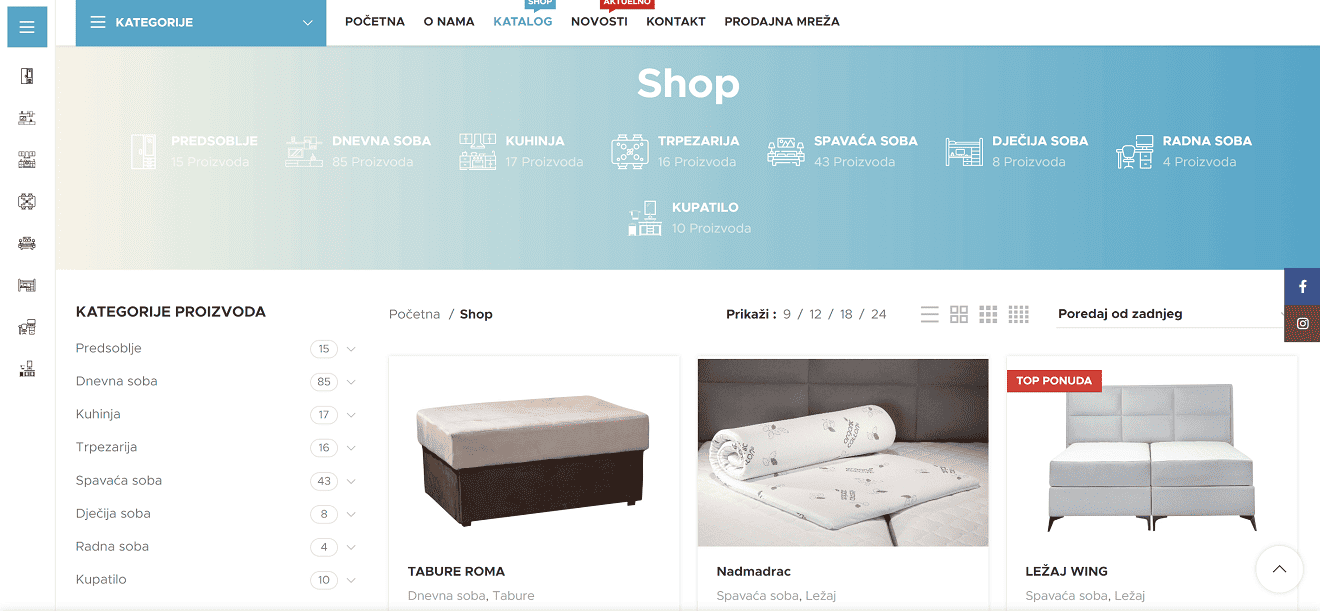Viewport: 1320px width, 611px height.
Task: Click the Facebook icon on the right edge
Action: coord(1302,287)
